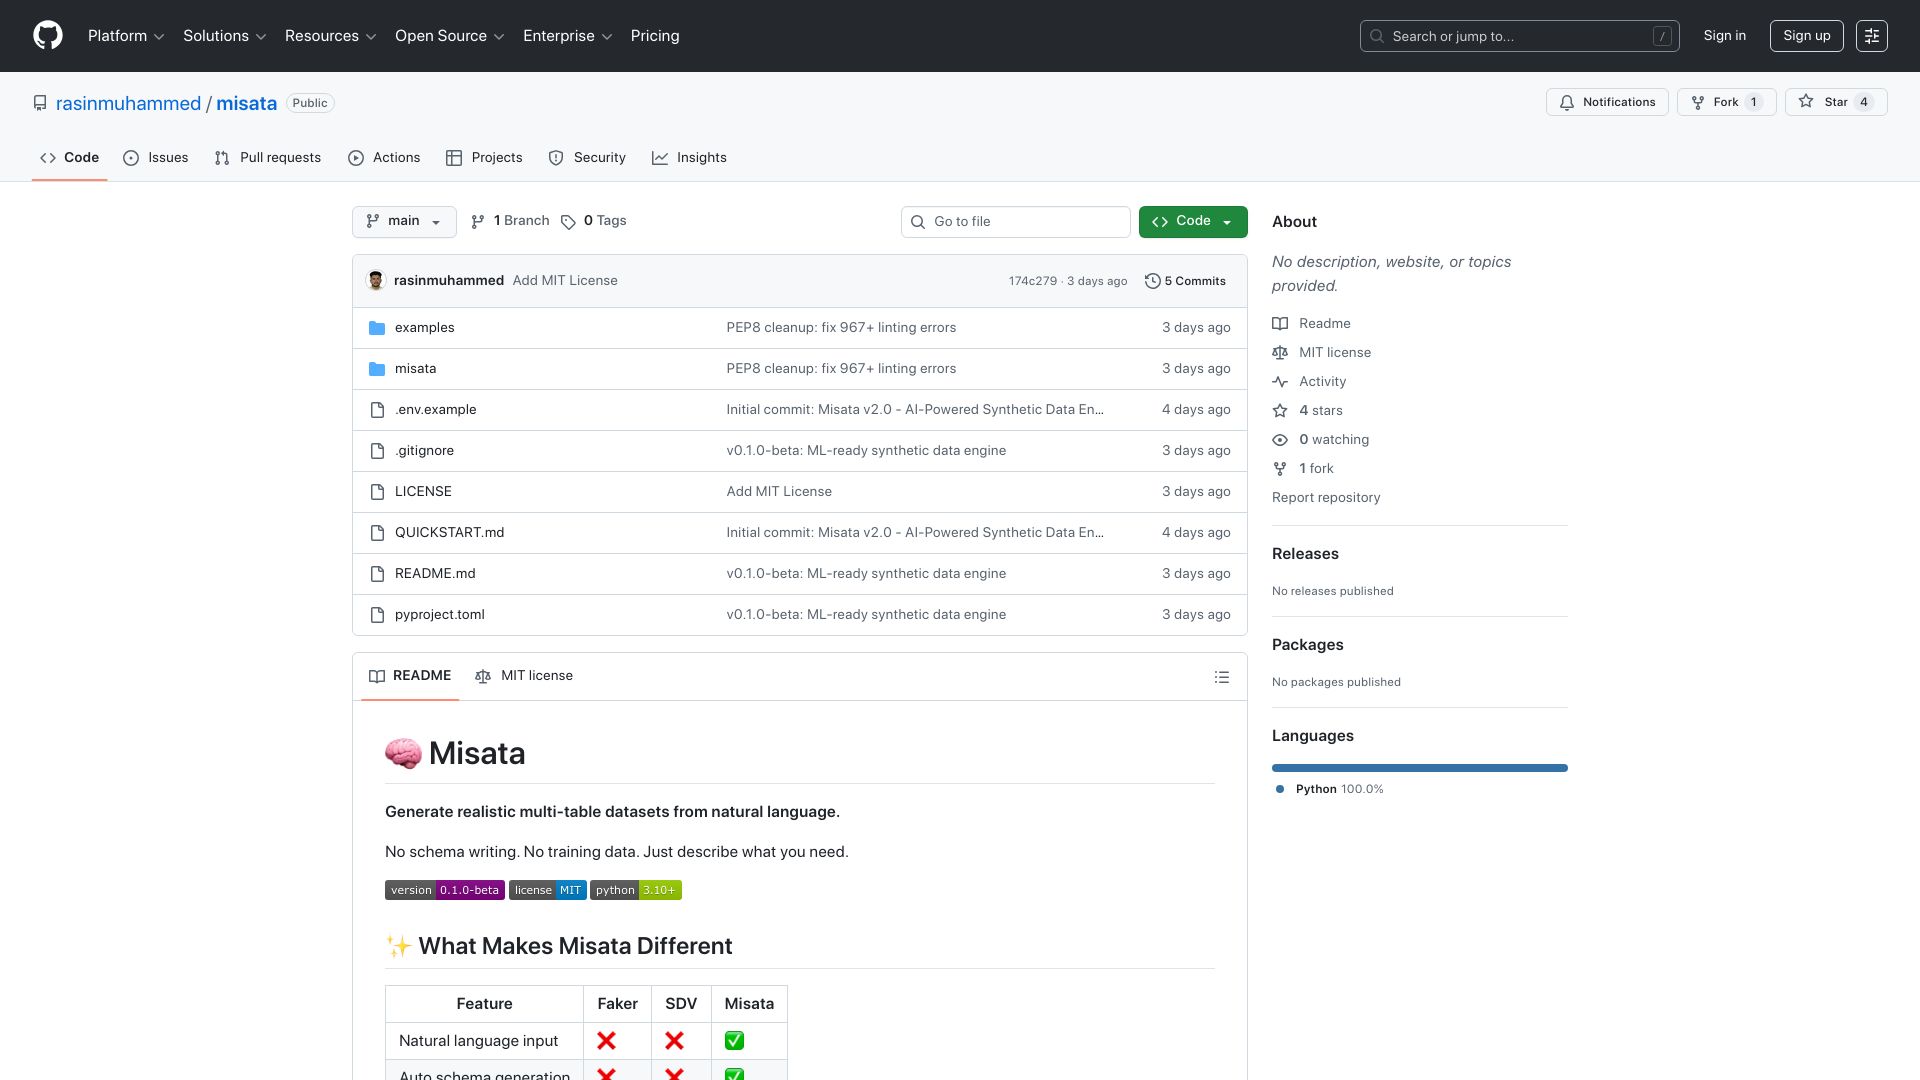Image resolution: width=1920 pixels, height=1080 pixels.
Task: Click the book icon beside Readme in About
Action: click(x=1280, y=324)
